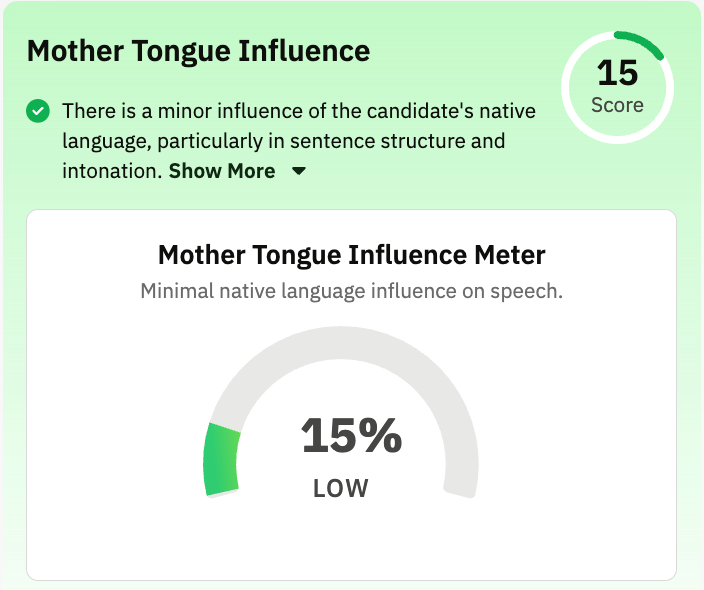Click the "Mother Tongue Influence" heading
Screen dimensions: 704x590
tap(198, 50)
